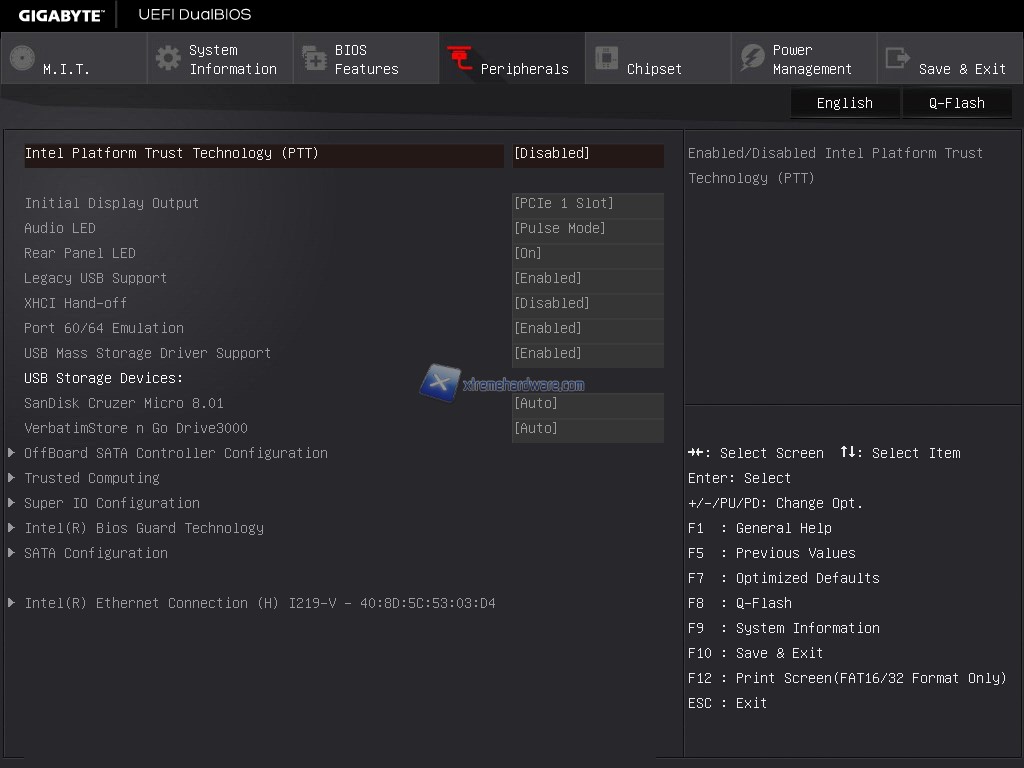Click the M.I.T. dial icon
Image resolution: width=1024 pixels, height=768 pixels.
tap(22, 58)
